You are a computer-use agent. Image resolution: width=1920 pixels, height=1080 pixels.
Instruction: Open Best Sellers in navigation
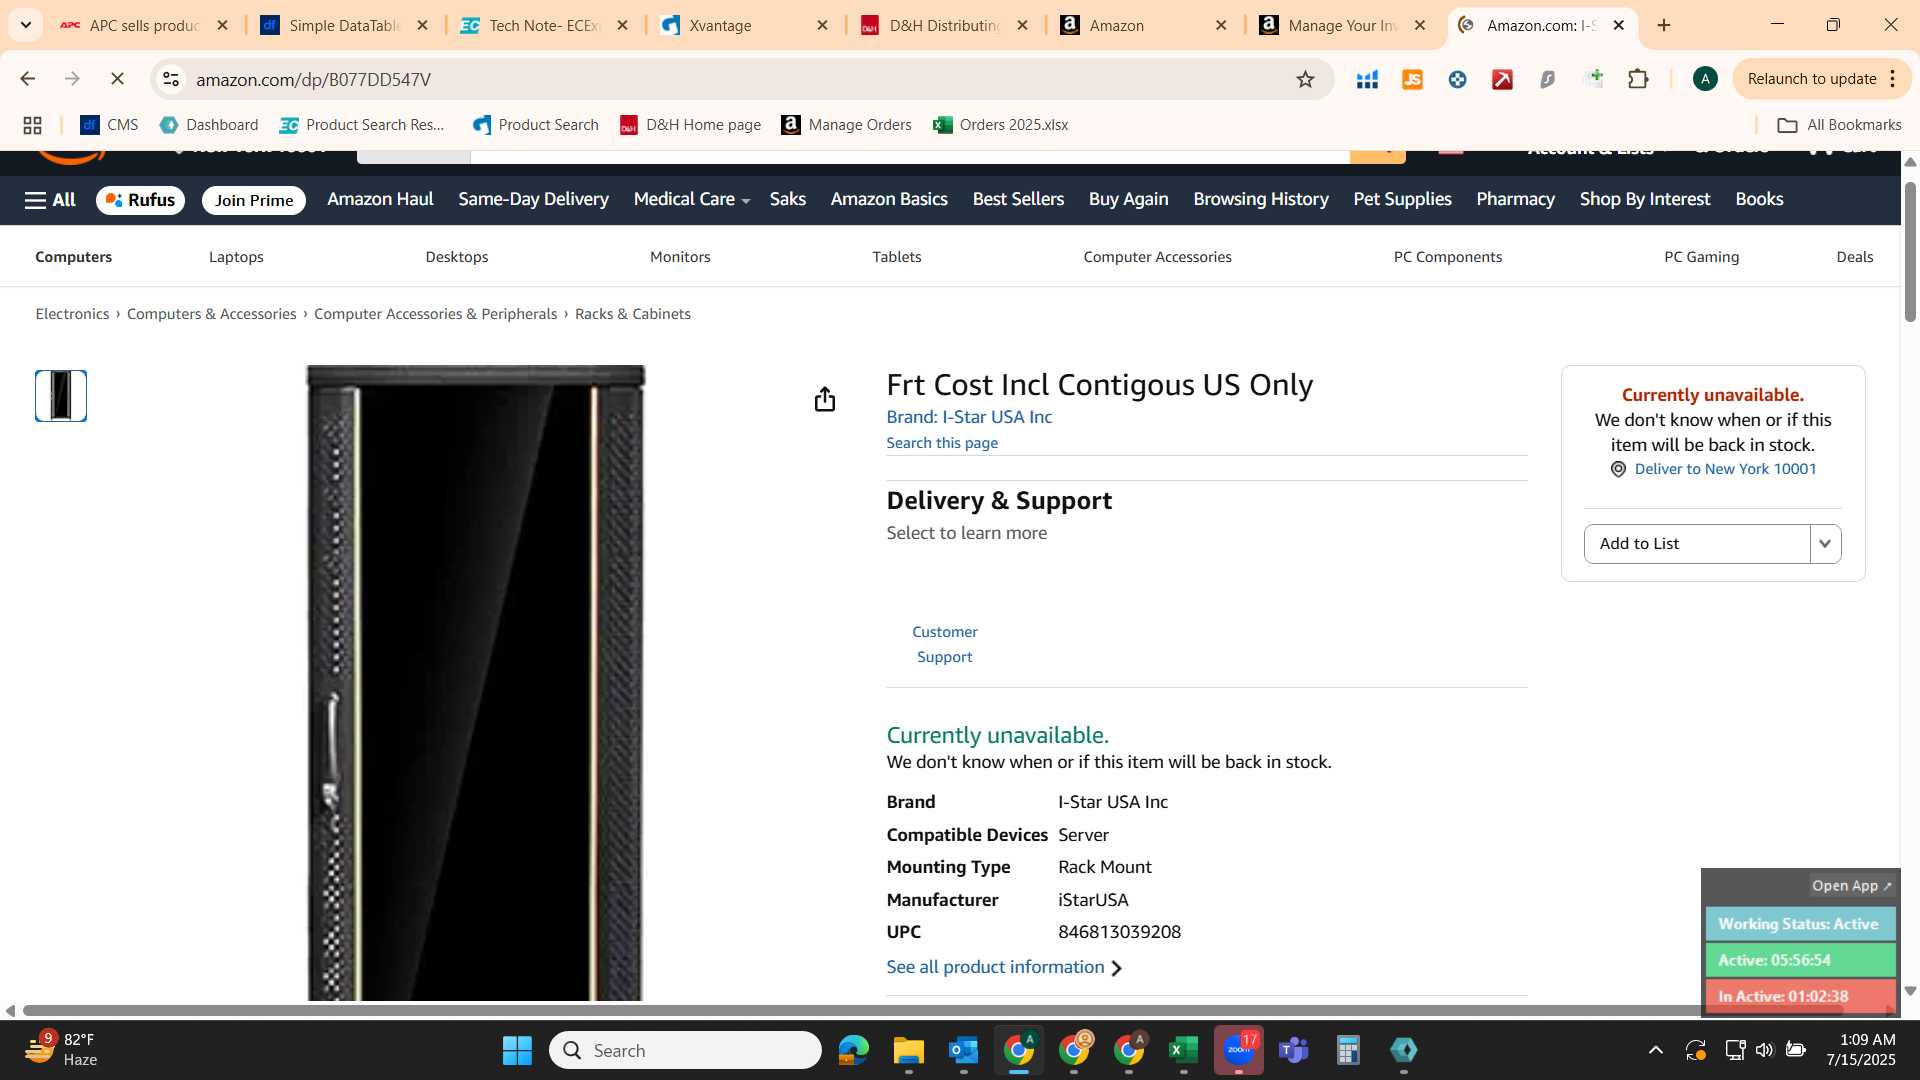coord(1018,199)
